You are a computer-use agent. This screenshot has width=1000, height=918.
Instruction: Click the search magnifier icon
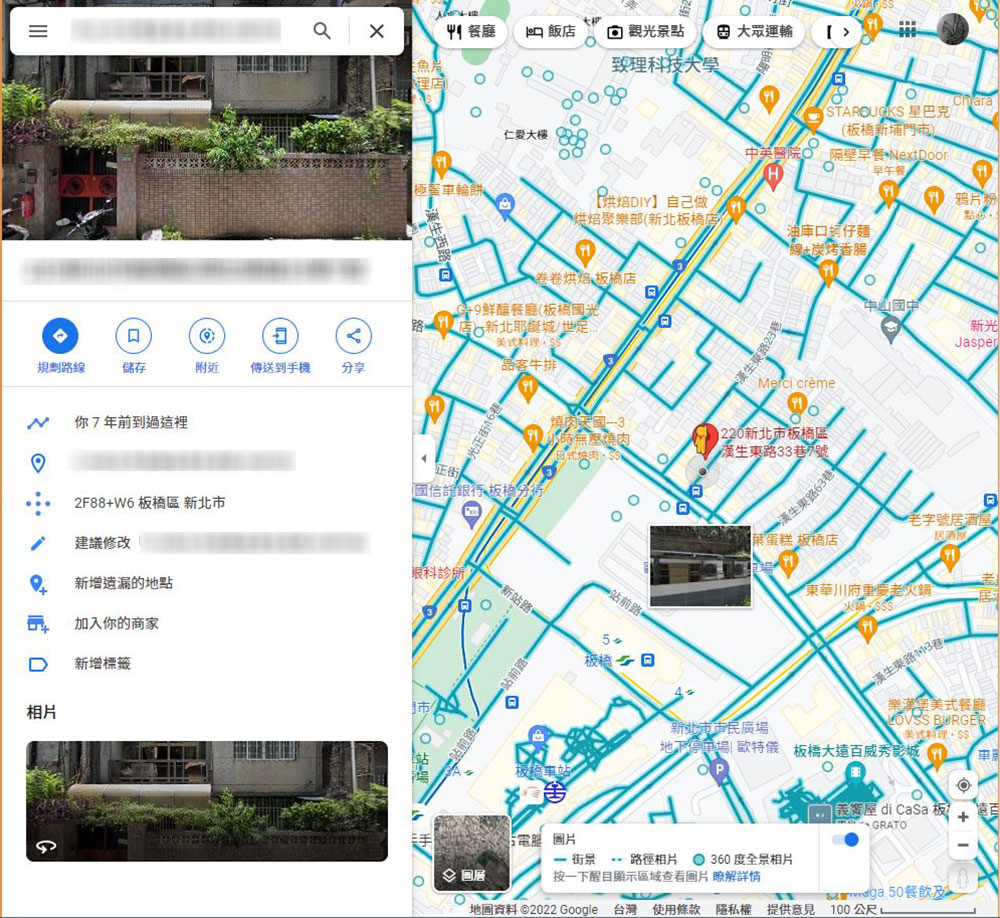[x=322, y=31]
